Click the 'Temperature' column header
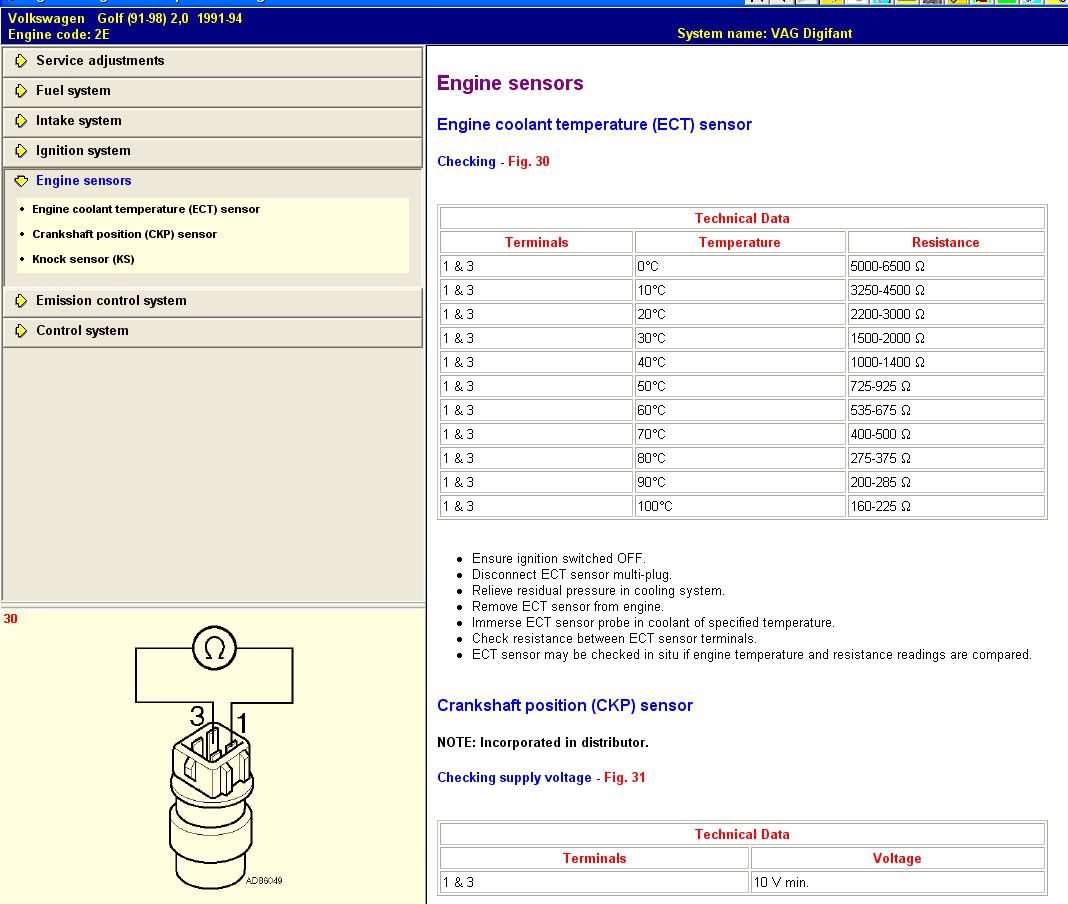 740,243
